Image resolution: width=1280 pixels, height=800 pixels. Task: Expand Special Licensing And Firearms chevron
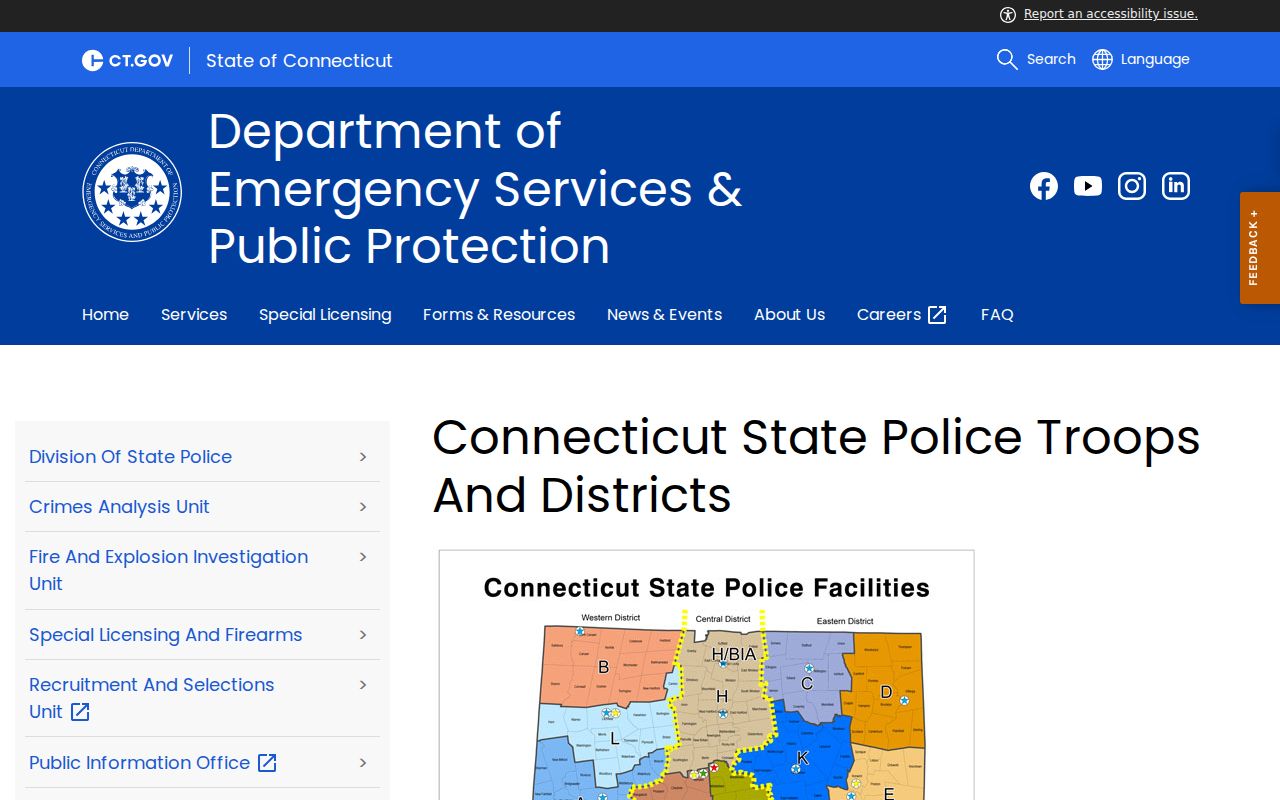[x=363, y=635]
